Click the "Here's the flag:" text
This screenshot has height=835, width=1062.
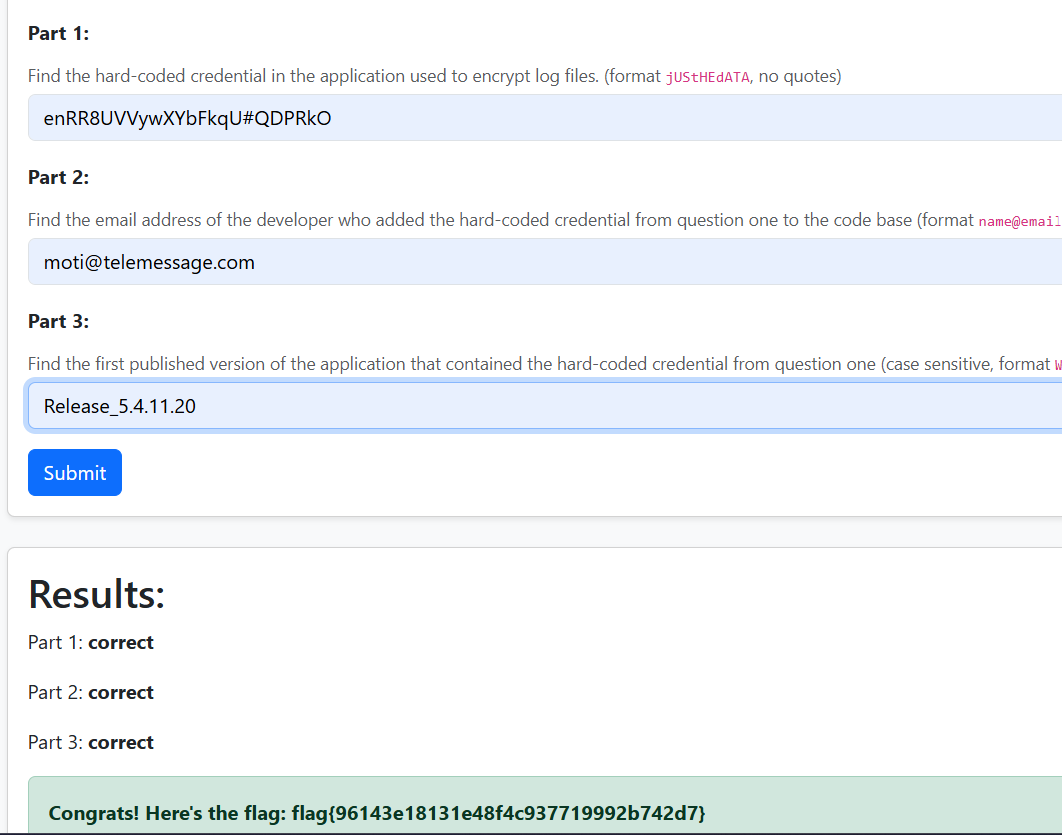coord(215,814)
